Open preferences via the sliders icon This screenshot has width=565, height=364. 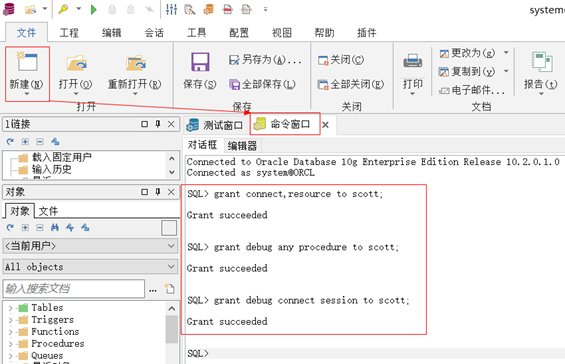pos(171,9)
